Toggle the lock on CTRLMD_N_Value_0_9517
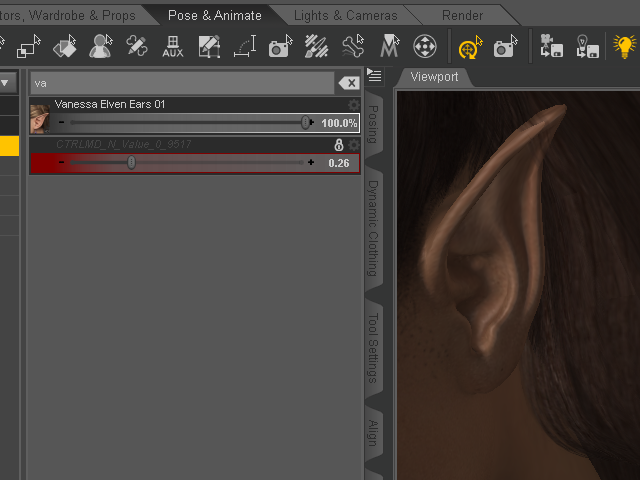 point(339,144)
